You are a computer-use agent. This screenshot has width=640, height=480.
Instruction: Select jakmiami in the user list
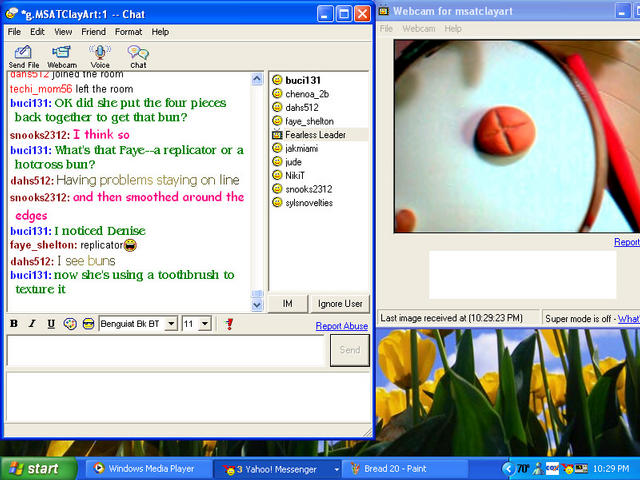pyautogui.click(x=301, y=148)
